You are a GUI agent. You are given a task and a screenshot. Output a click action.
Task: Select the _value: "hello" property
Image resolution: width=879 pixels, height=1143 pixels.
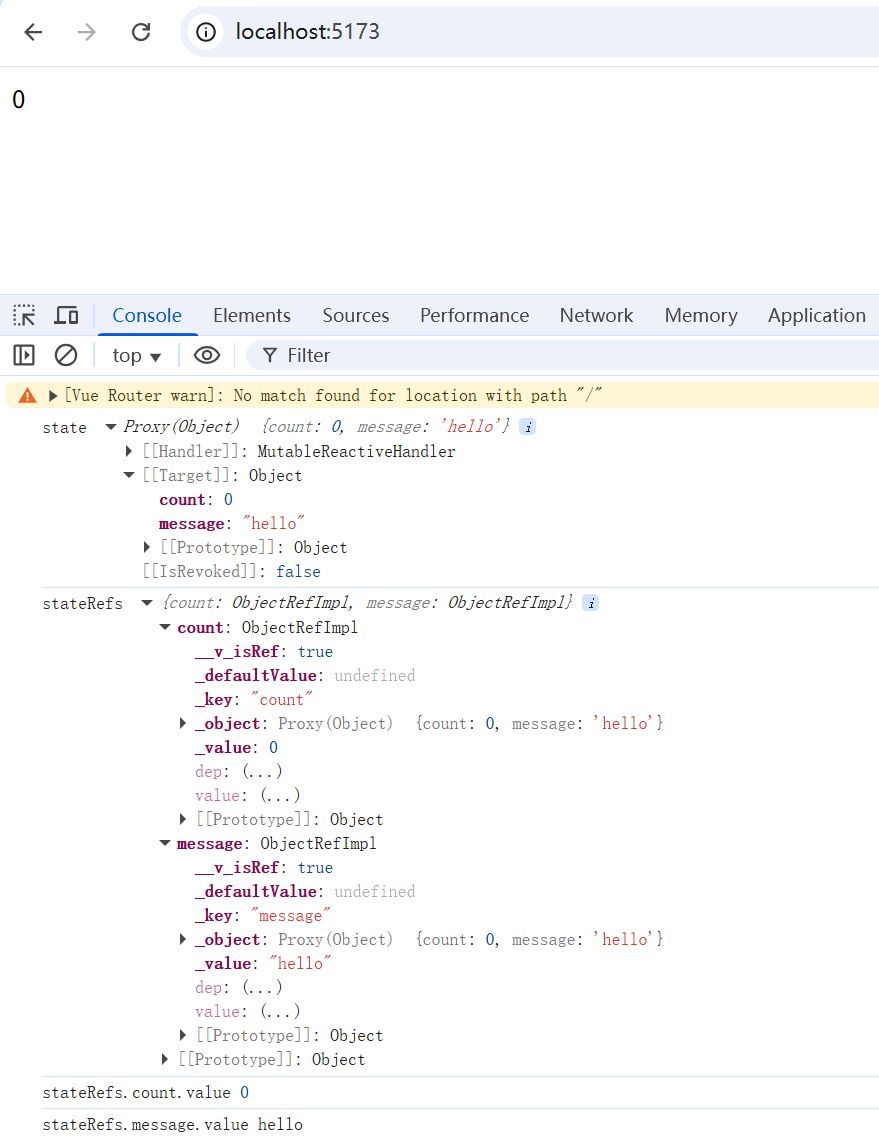[x=263, y=964]
